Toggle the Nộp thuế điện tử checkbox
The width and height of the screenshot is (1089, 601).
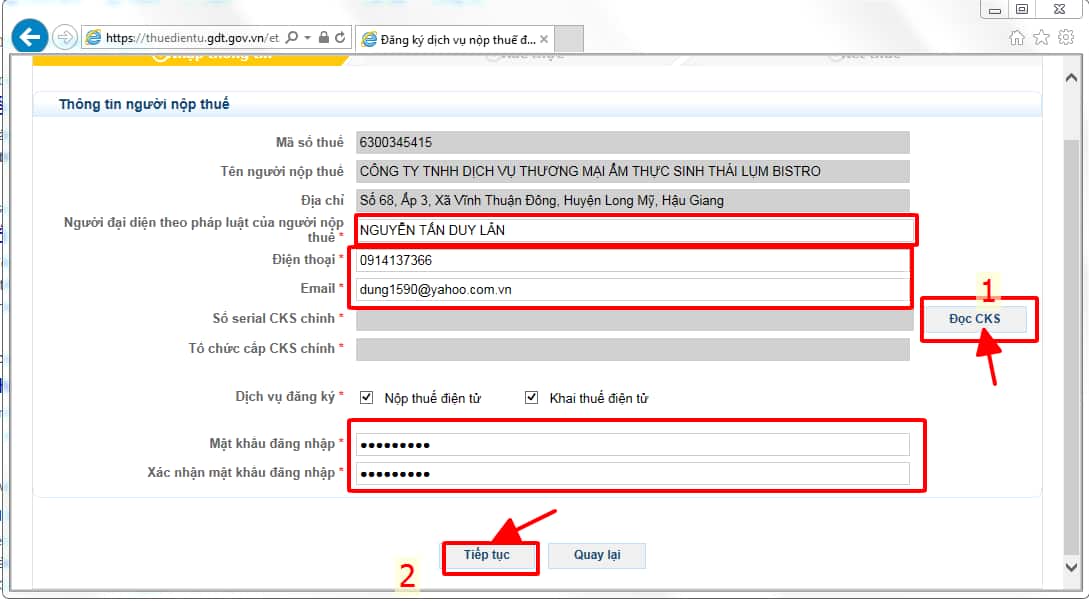(366, 398)
